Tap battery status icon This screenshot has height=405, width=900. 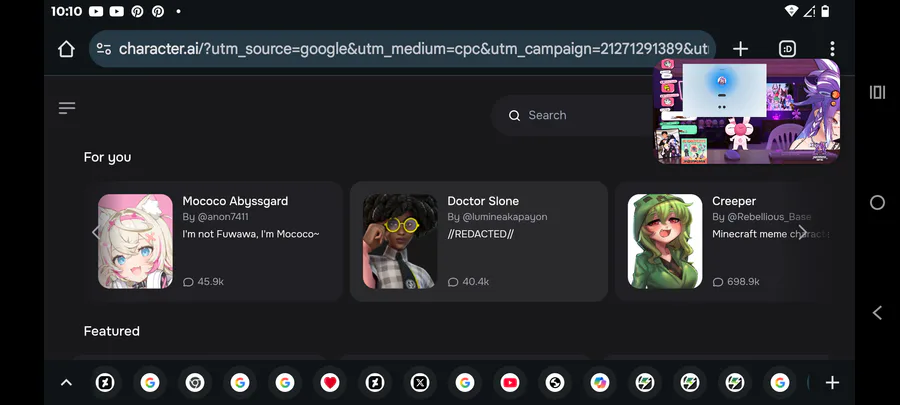825,11
